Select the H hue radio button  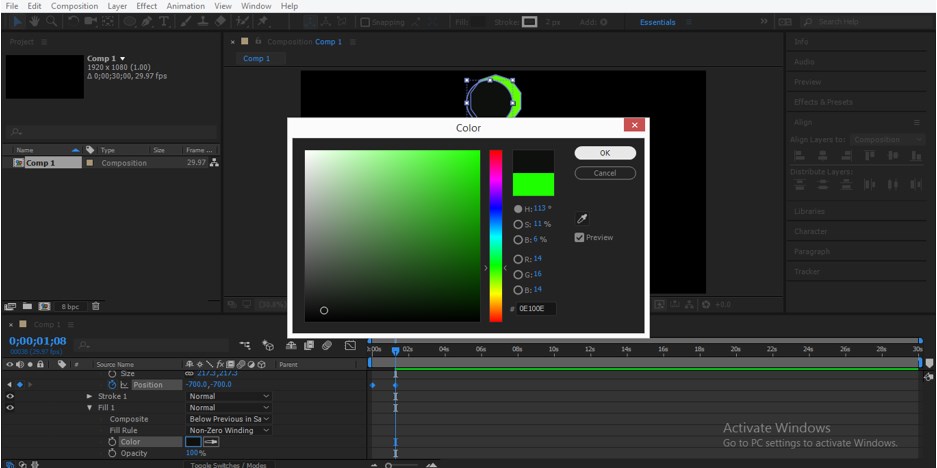point(518,209)
